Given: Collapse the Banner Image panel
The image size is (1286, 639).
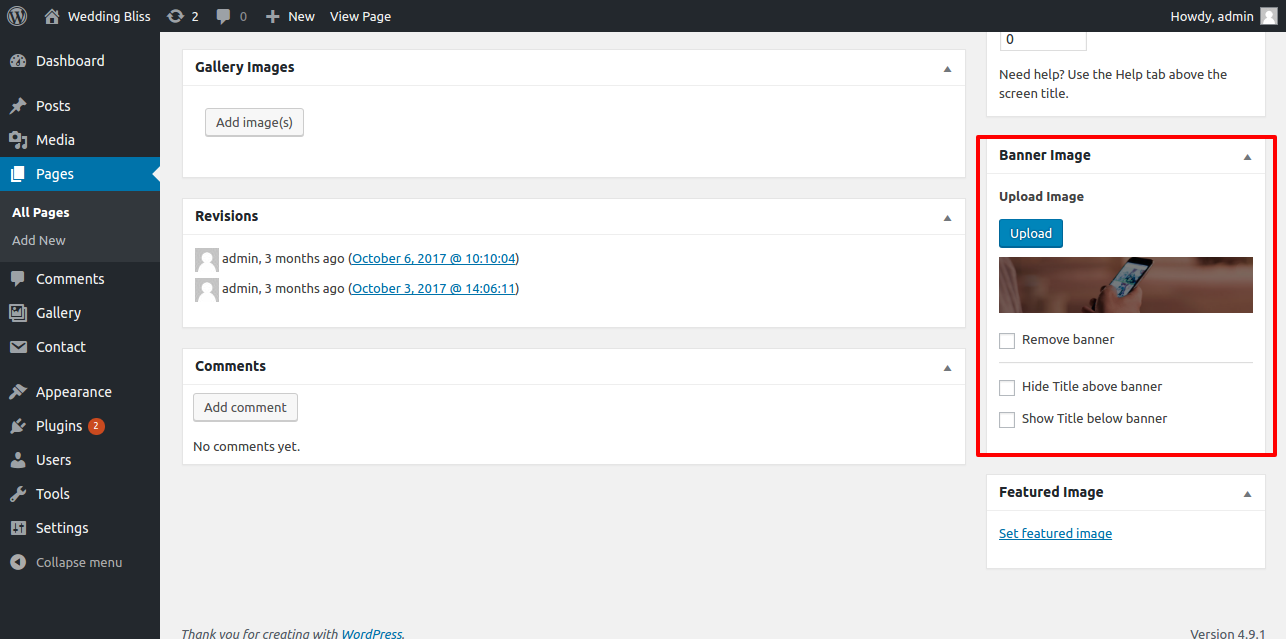Looking at the screenshot, I should pos(1247,157).
